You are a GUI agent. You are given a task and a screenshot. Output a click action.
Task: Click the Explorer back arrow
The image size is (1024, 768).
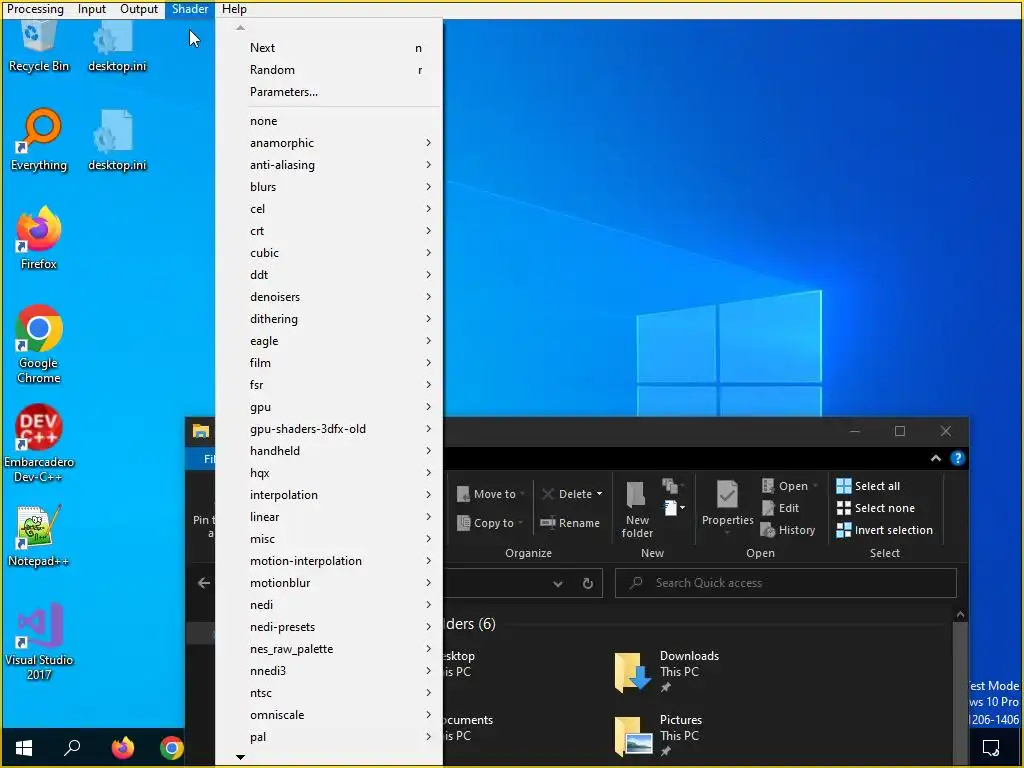click(204, 583)
